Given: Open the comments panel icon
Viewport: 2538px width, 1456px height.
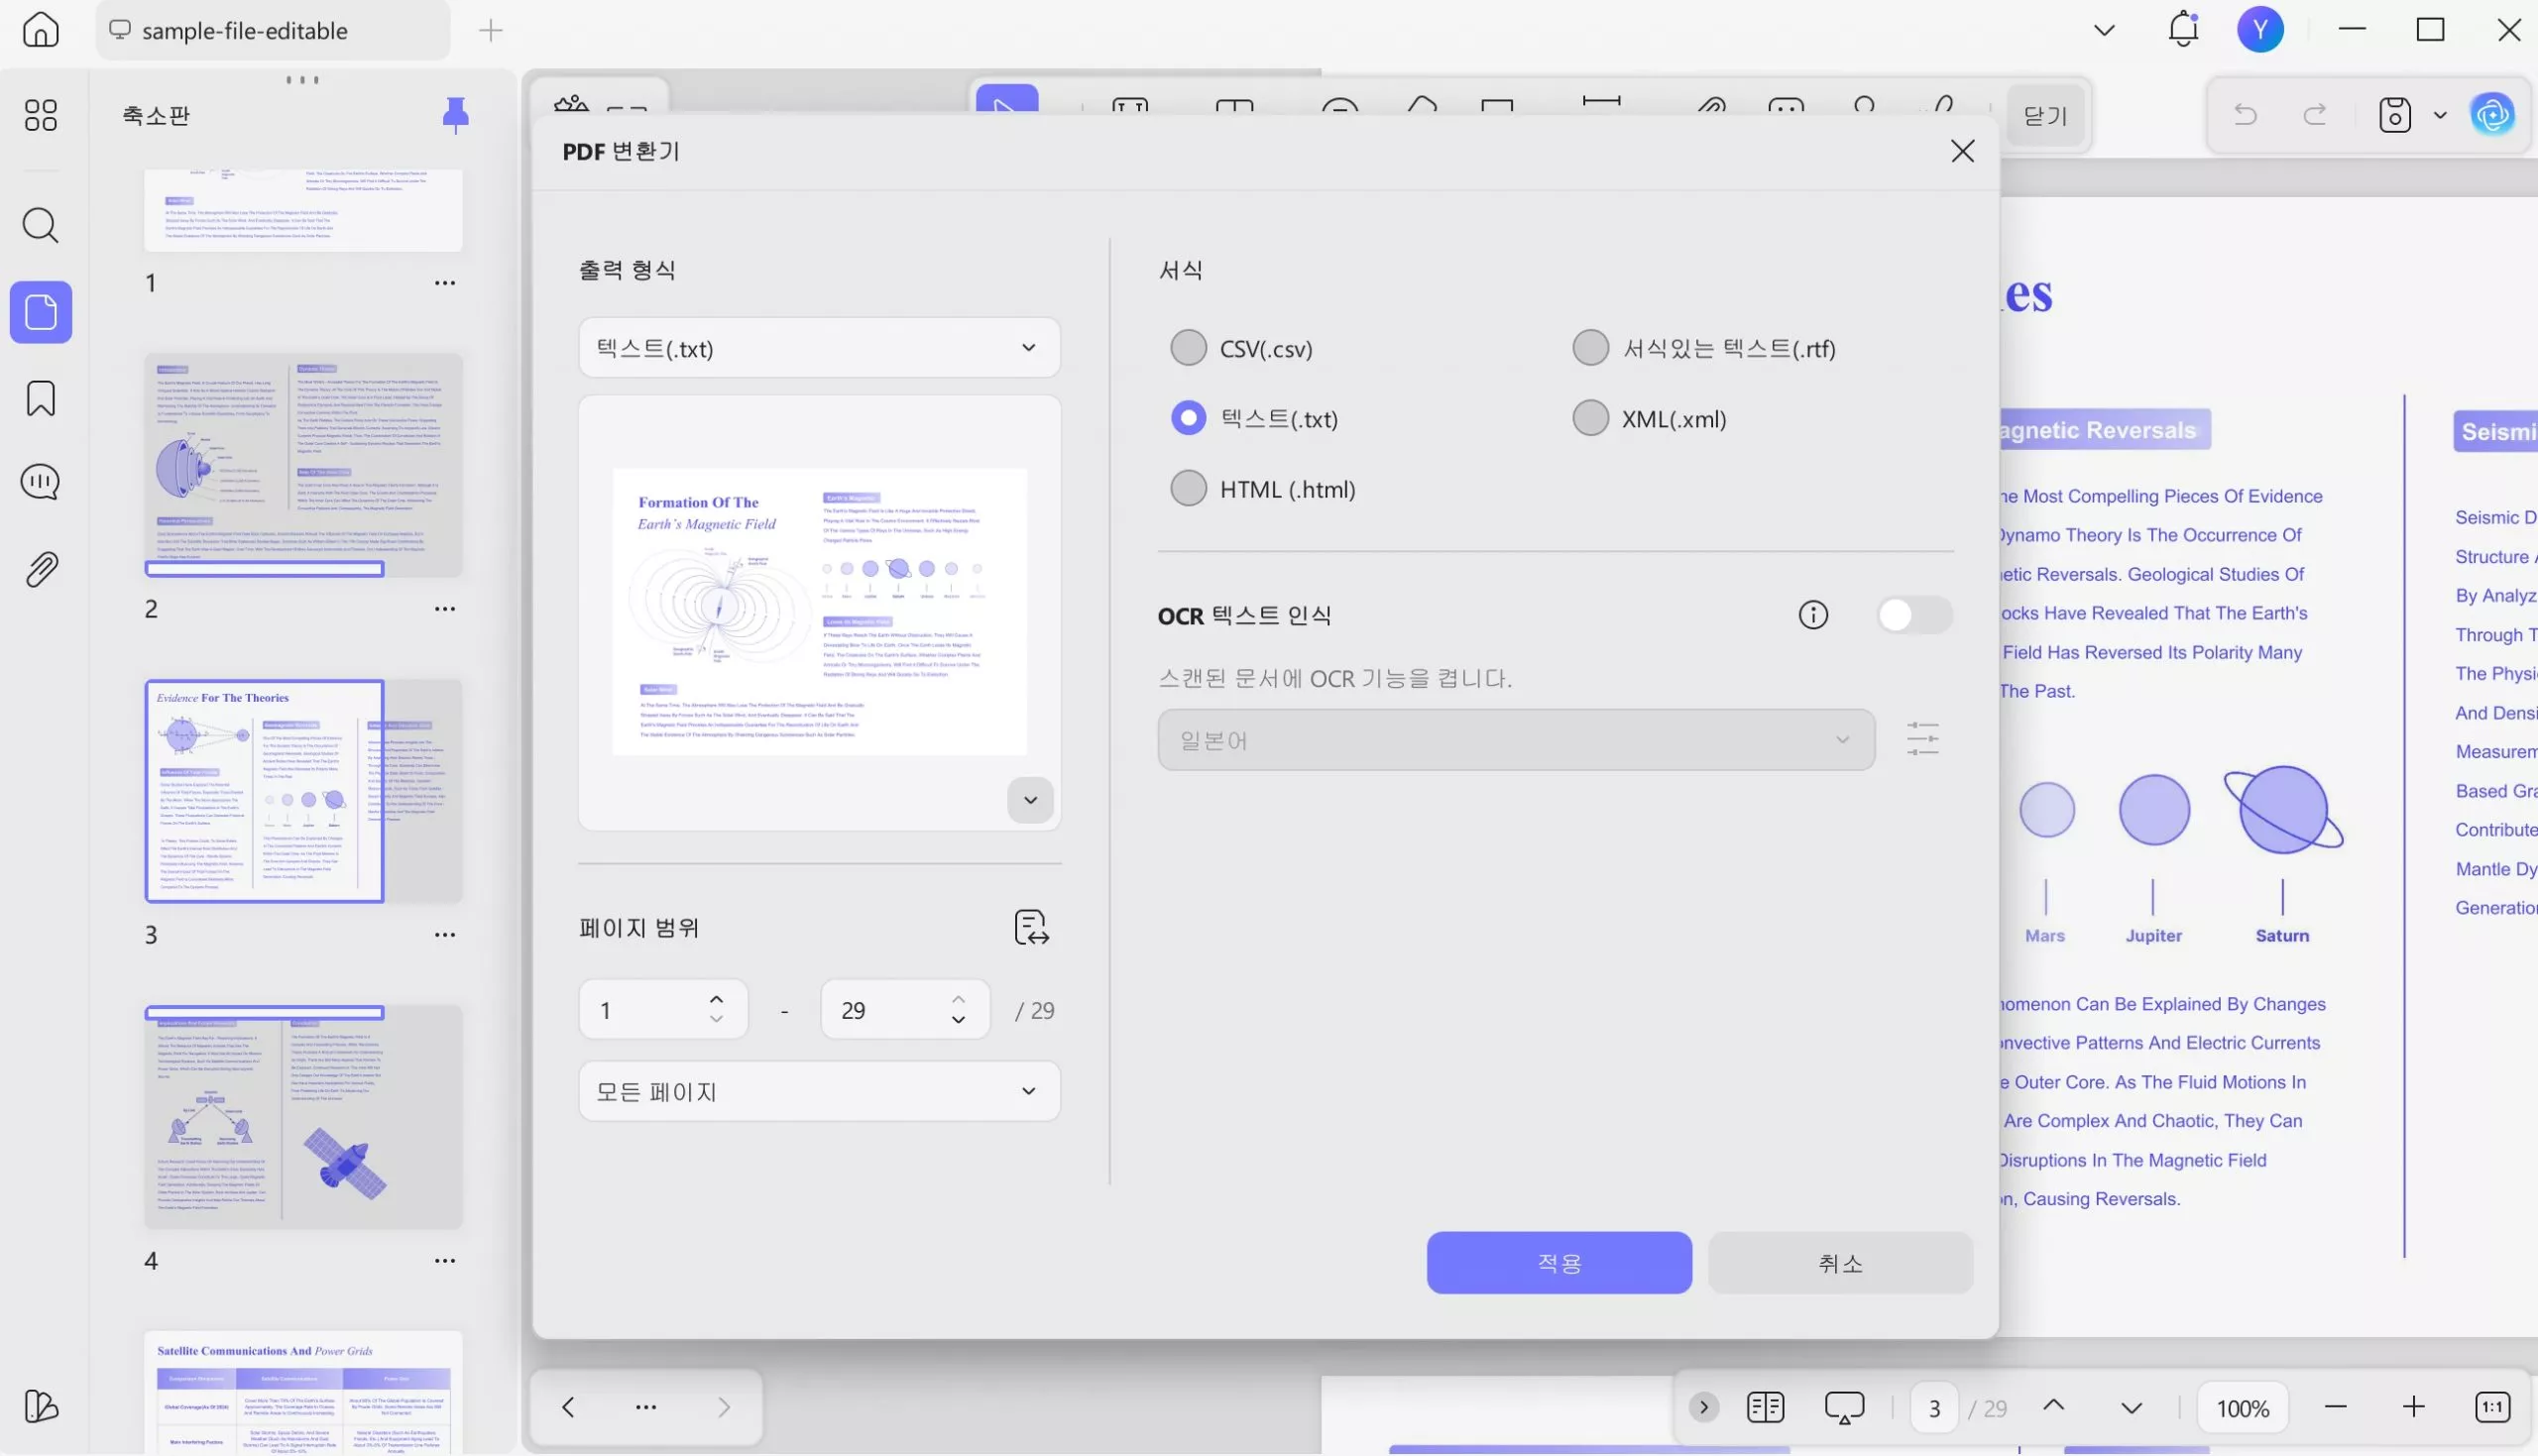Looking at the screenshot, I should tap(40, 482).
